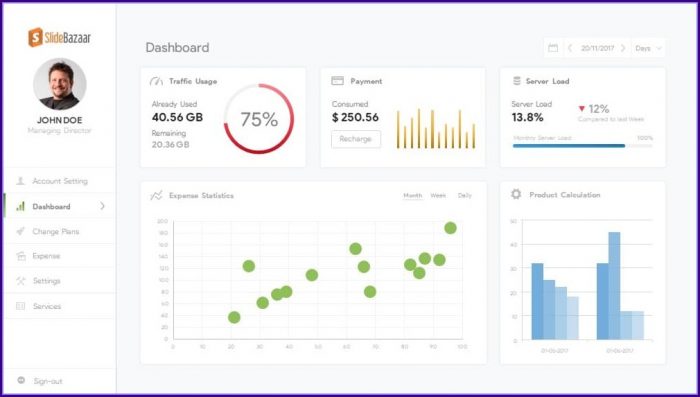The width and height of the screenshot is (700, 397).
Task: Click the red down arrow beside 12%
Action: point(581,109)
